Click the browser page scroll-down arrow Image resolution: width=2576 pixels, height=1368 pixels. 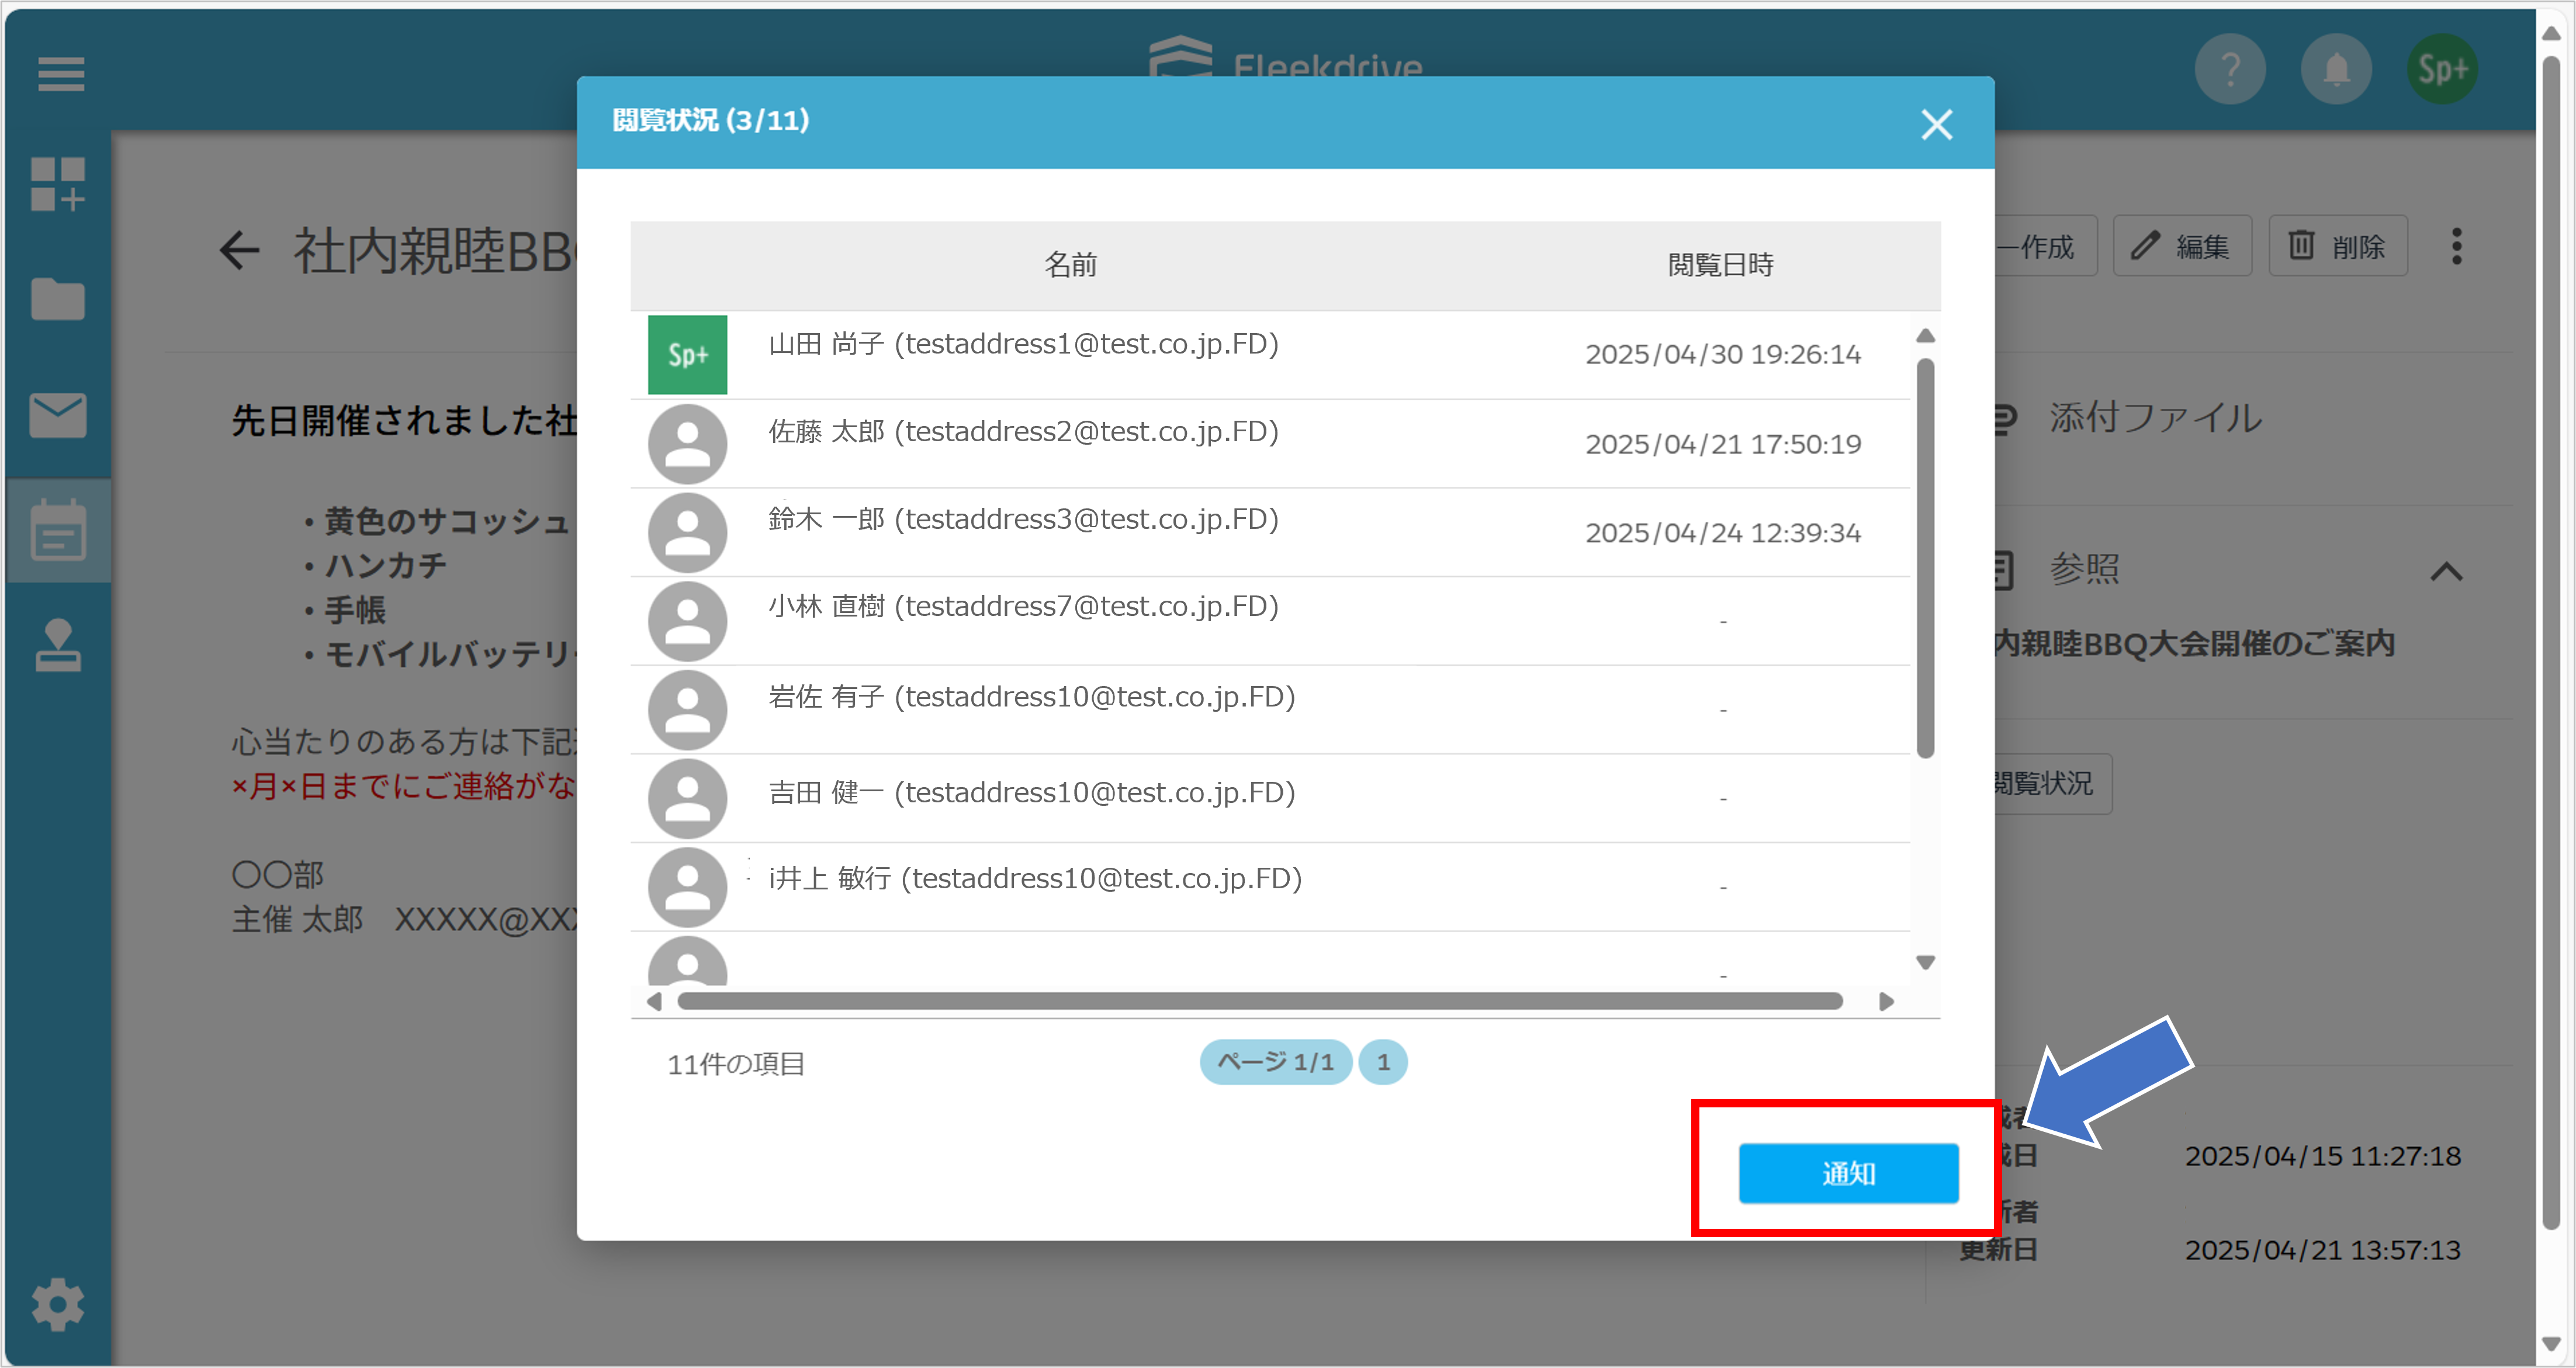[2551, 1343]
